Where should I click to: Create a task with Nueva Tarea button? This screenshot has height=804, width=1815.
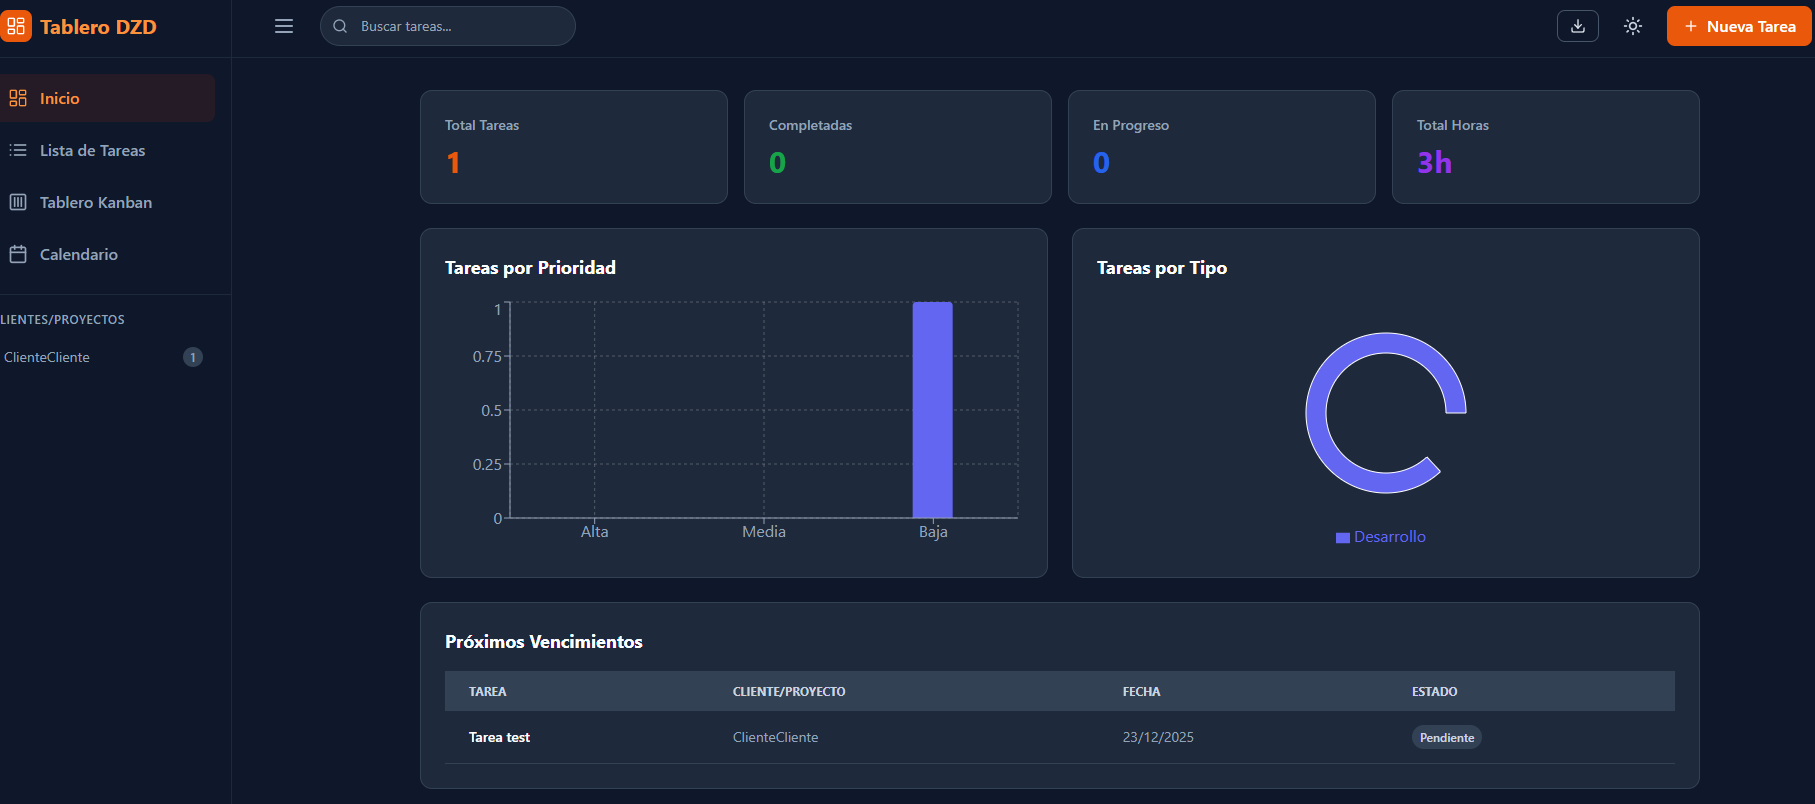pos(1739,26)
